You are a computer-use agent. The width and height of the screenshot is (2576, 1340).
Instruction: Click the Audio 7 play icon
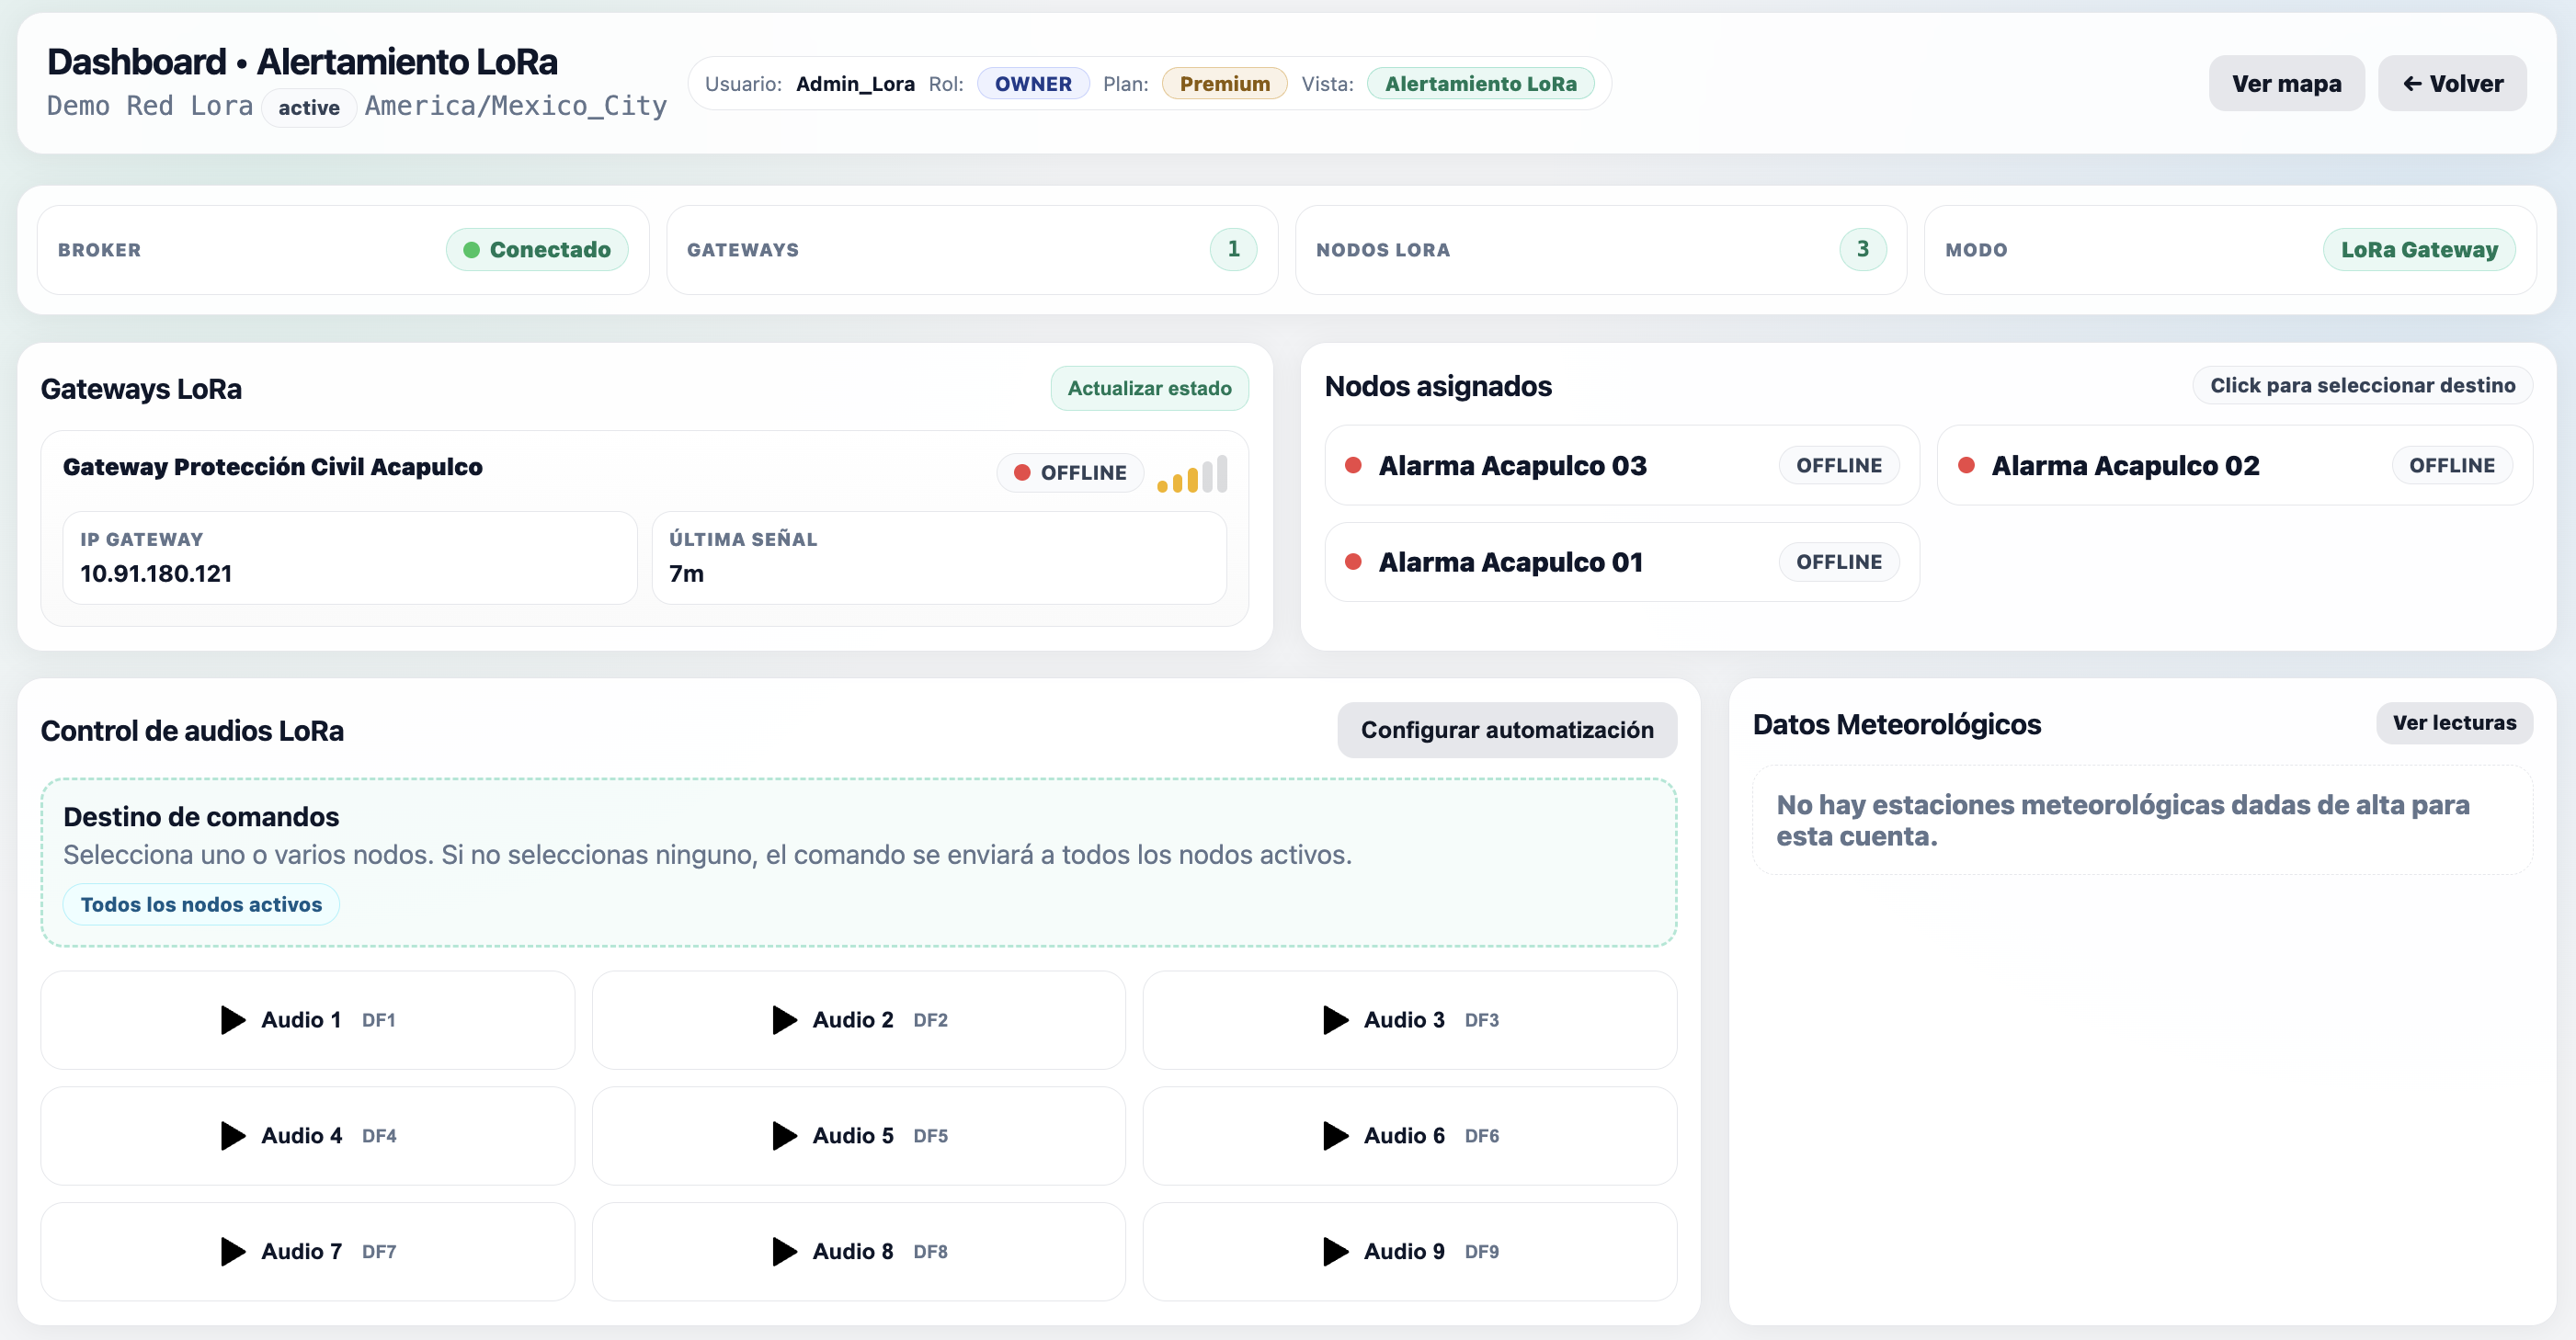[232, 1252]
